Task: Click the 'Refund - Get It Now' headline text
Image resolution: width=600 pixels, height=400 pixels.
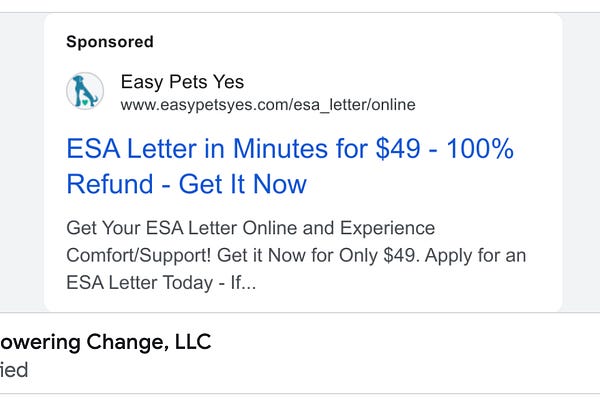Action: pos(187,184)
